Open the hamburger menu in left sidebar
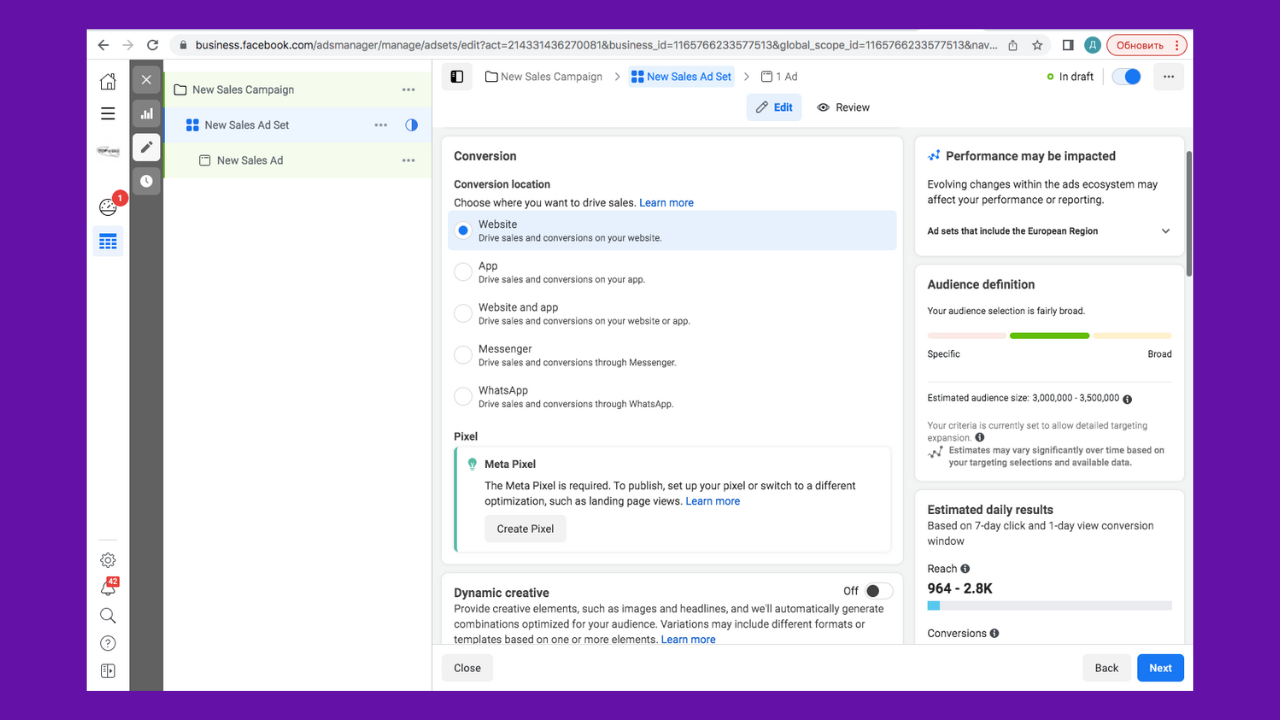This screenshot has height=720, width=1280. click(108, 114)
